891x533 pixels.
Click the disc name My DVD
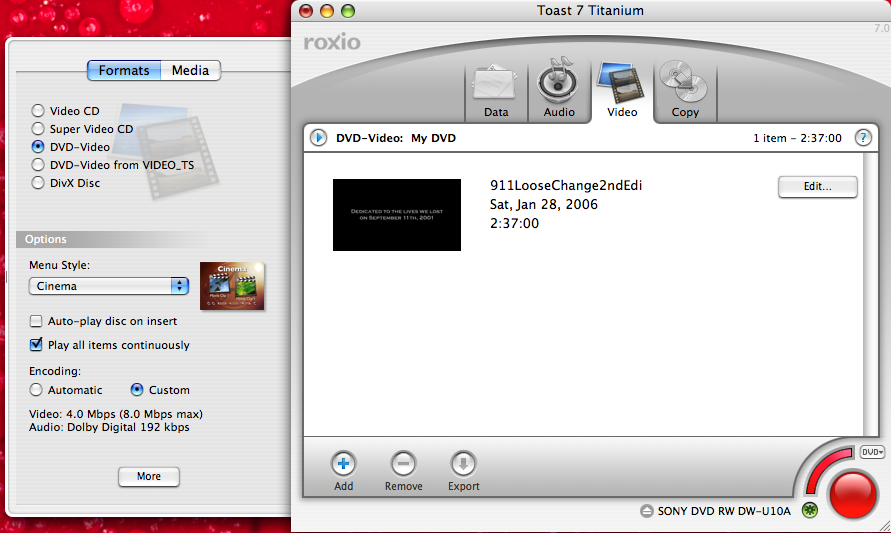[x=433, y=138]
